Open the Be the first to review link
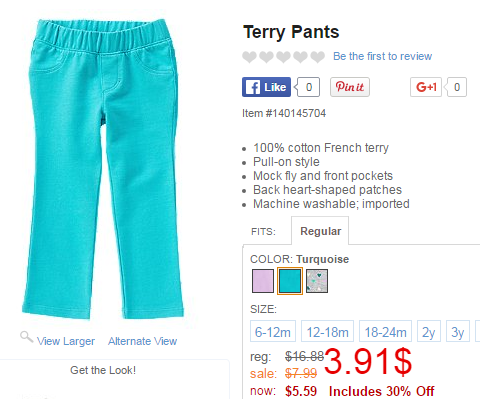 (x=382, y=56)
